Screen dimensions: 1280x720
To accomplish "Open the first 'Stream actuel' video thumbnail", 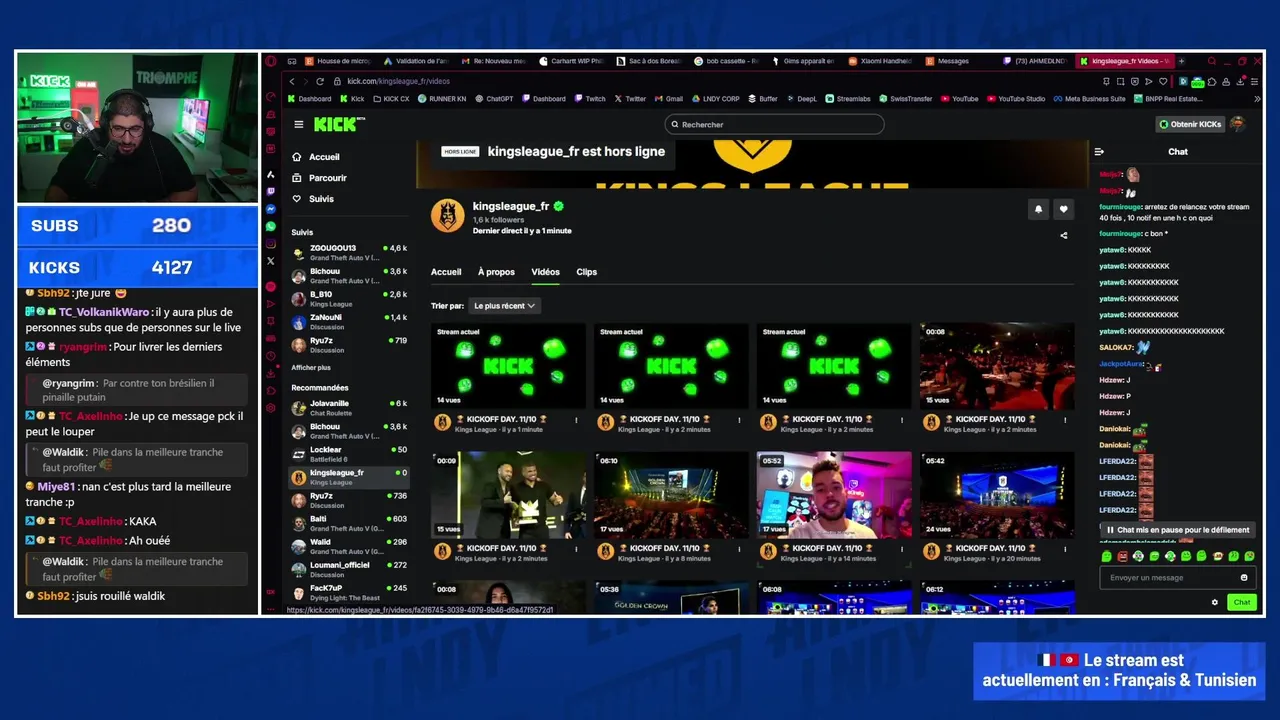I will coord(508,365).
